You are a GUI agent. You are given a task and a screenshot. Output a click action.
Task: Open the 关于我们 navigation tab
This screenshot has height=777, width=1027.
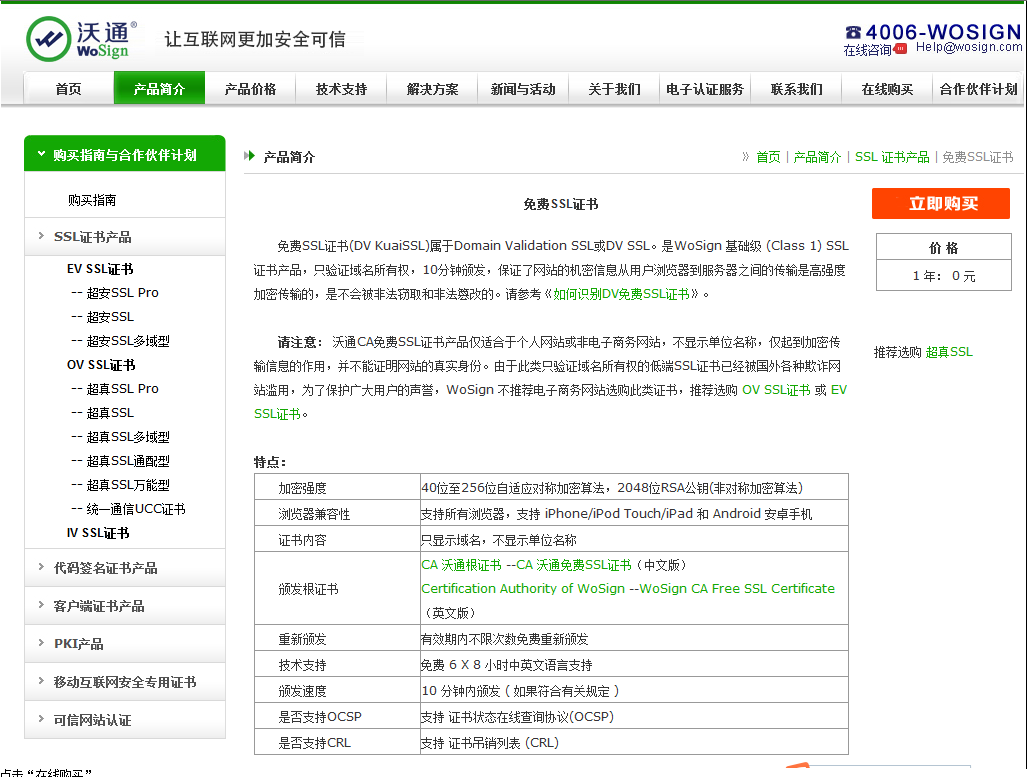(614, 88)
